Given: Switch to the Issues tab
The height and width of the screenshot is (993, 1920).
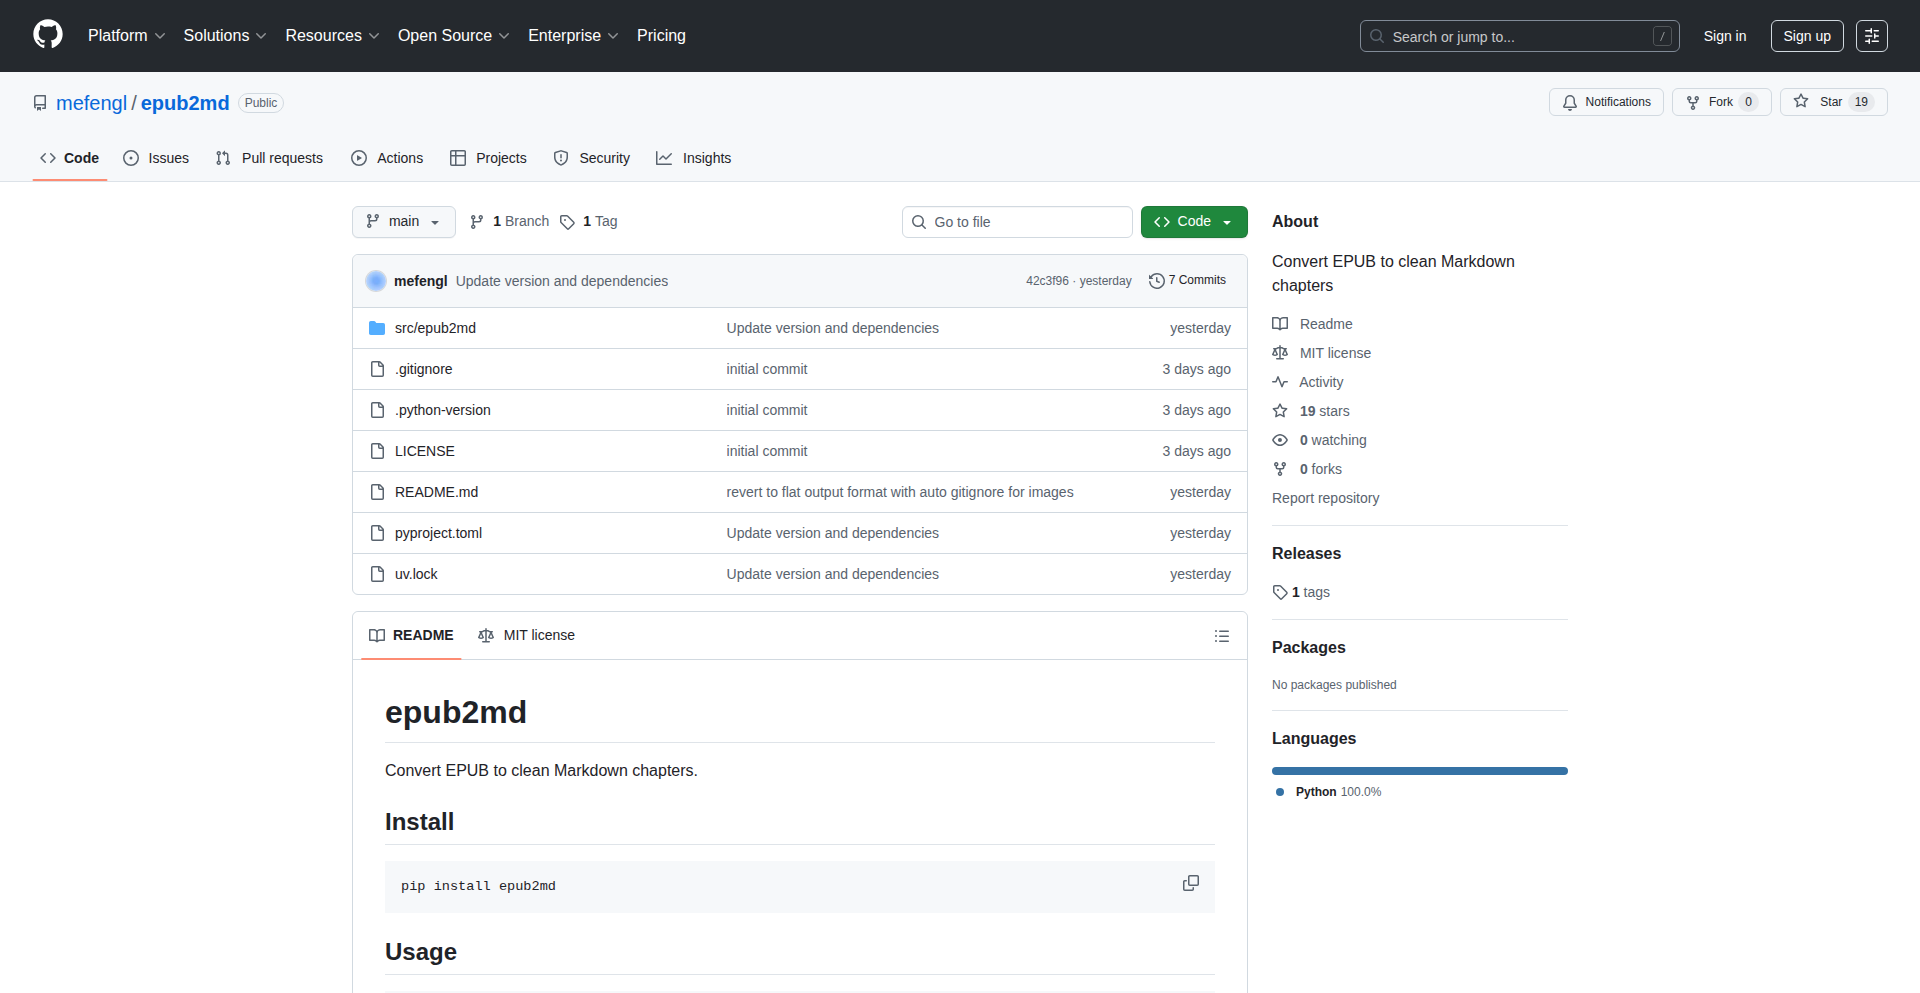Looking at the screenshot, I should pyautogui.click(x=156, y=158).
